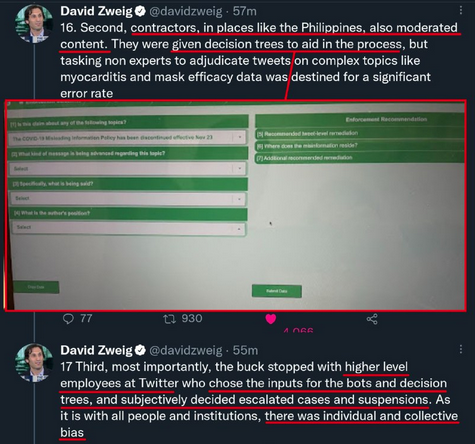Open the 'What kind of message' Select dropdown
Viewport: 475px width, 444px height.
click(128, 169)
